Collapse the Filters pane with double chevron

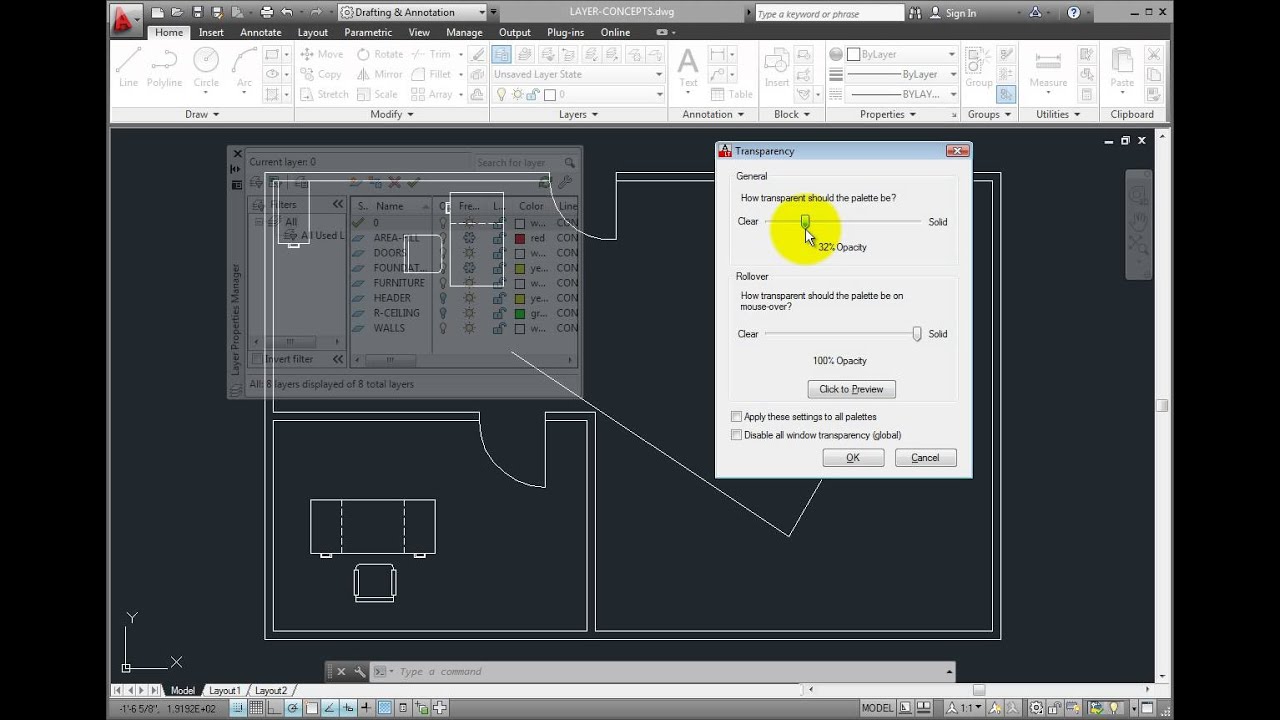pos(338,204)
